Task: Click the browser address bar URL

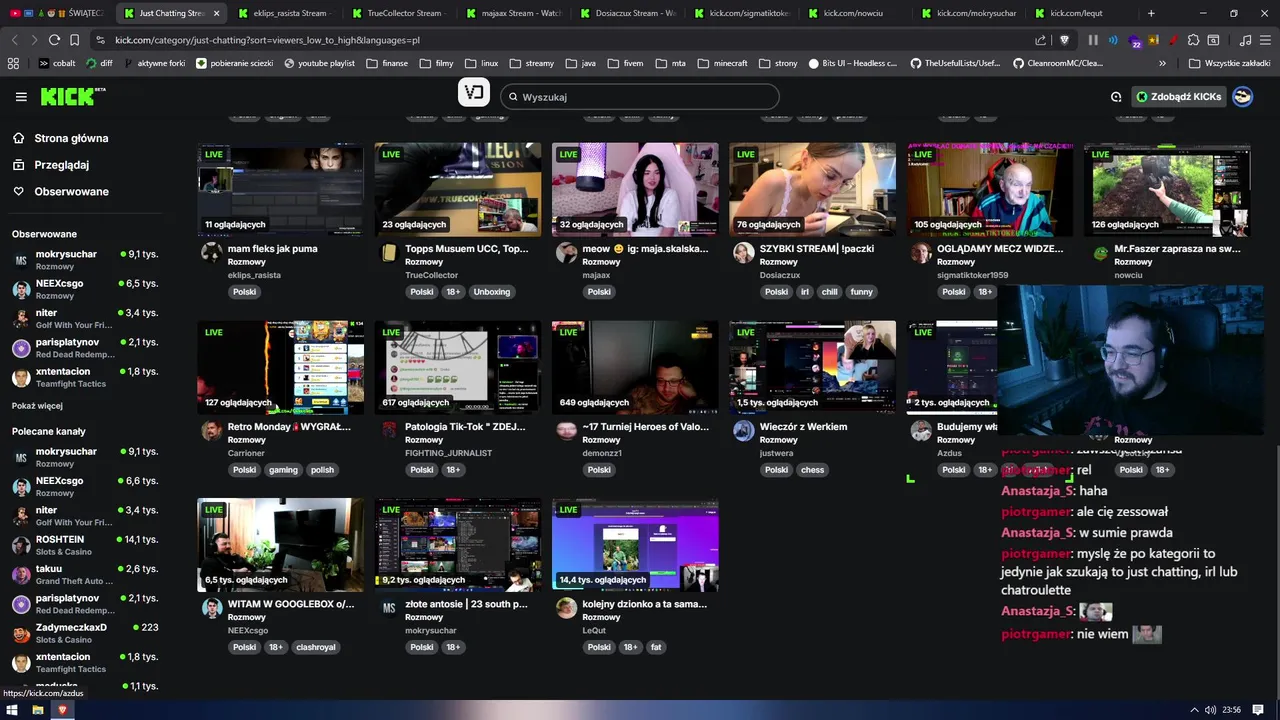Action: pyautogui.click(x=267, y=40)
